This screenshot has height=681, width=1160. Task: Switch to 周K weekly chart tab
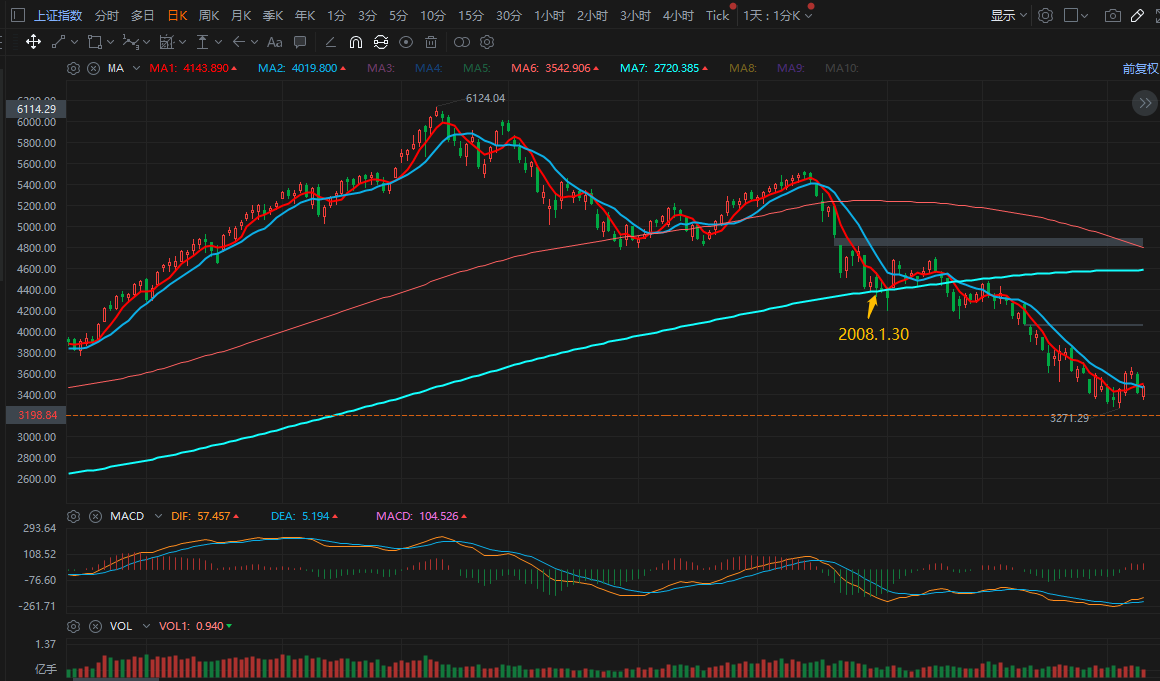[x=209, y=15]
